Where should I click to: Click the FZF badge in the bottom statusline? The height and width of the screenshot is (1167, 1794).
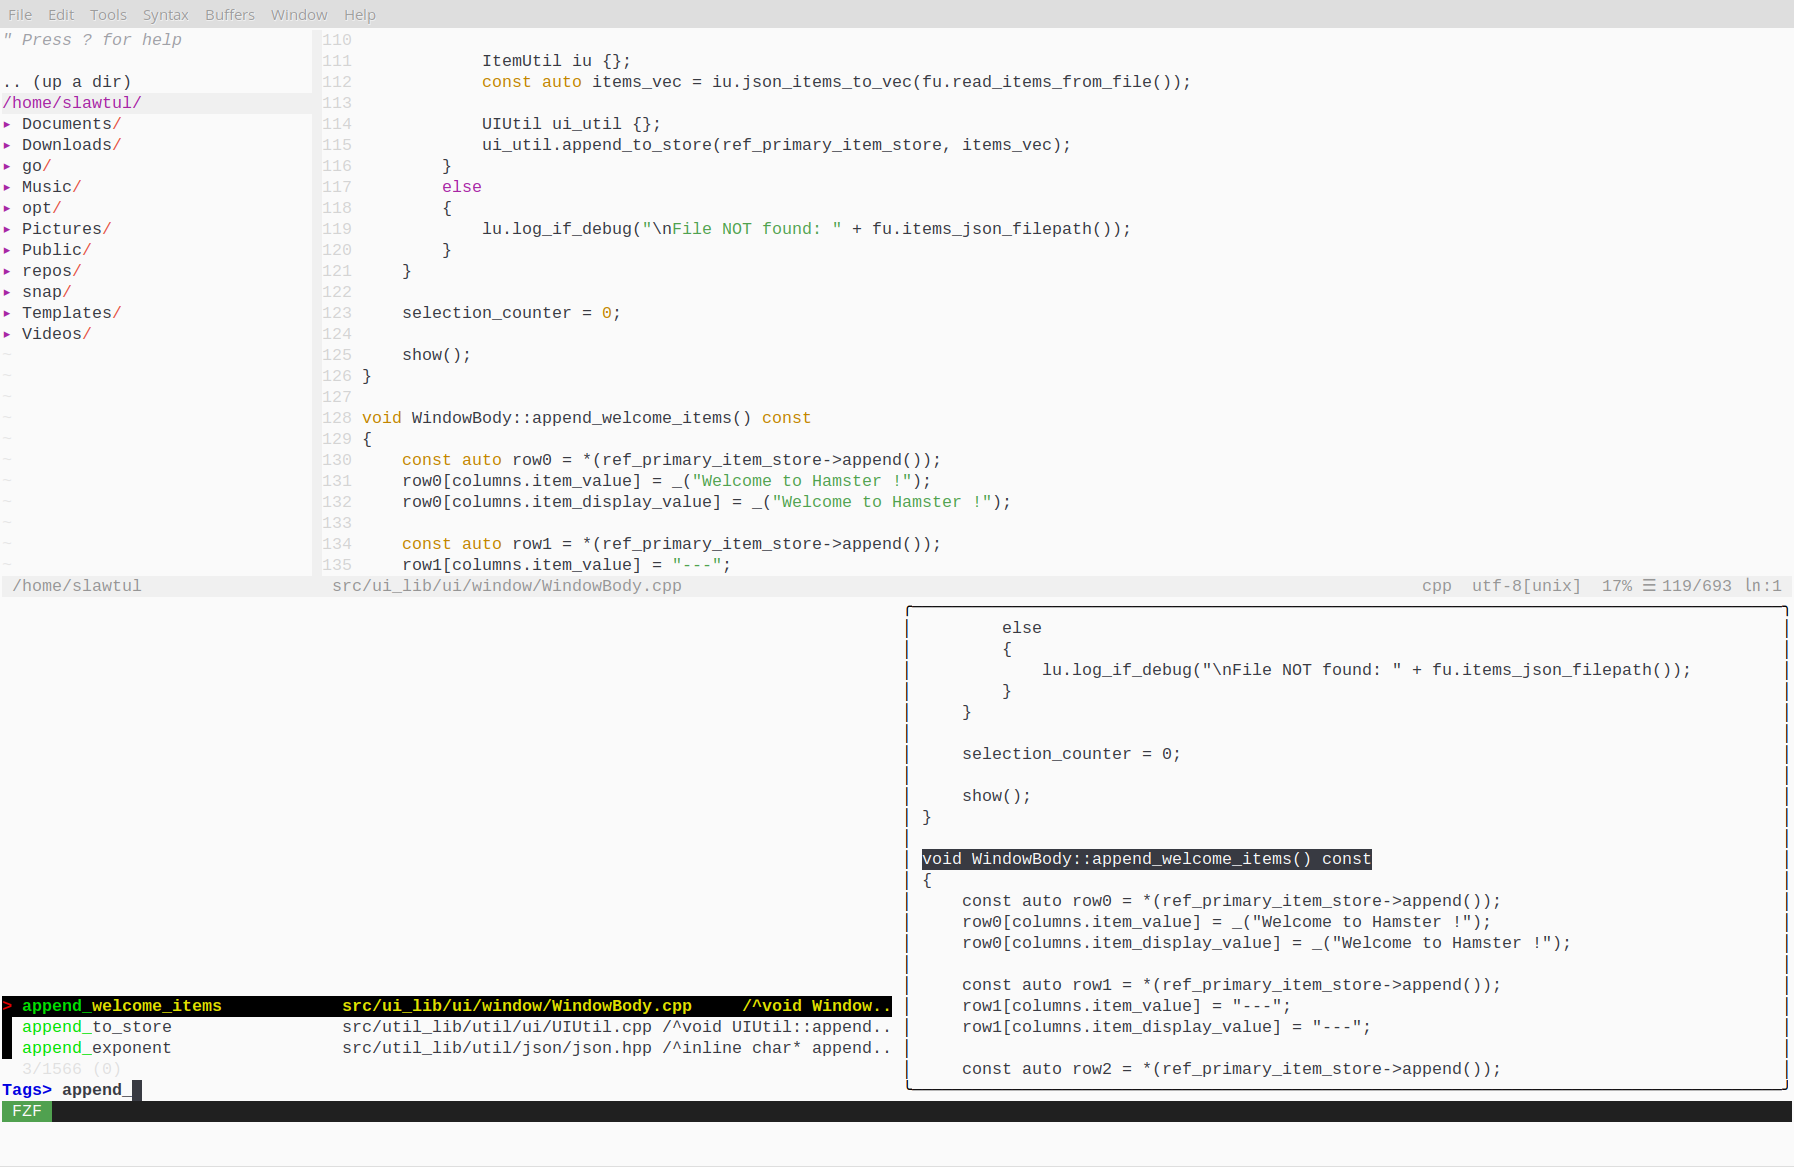click(26, 1110)
